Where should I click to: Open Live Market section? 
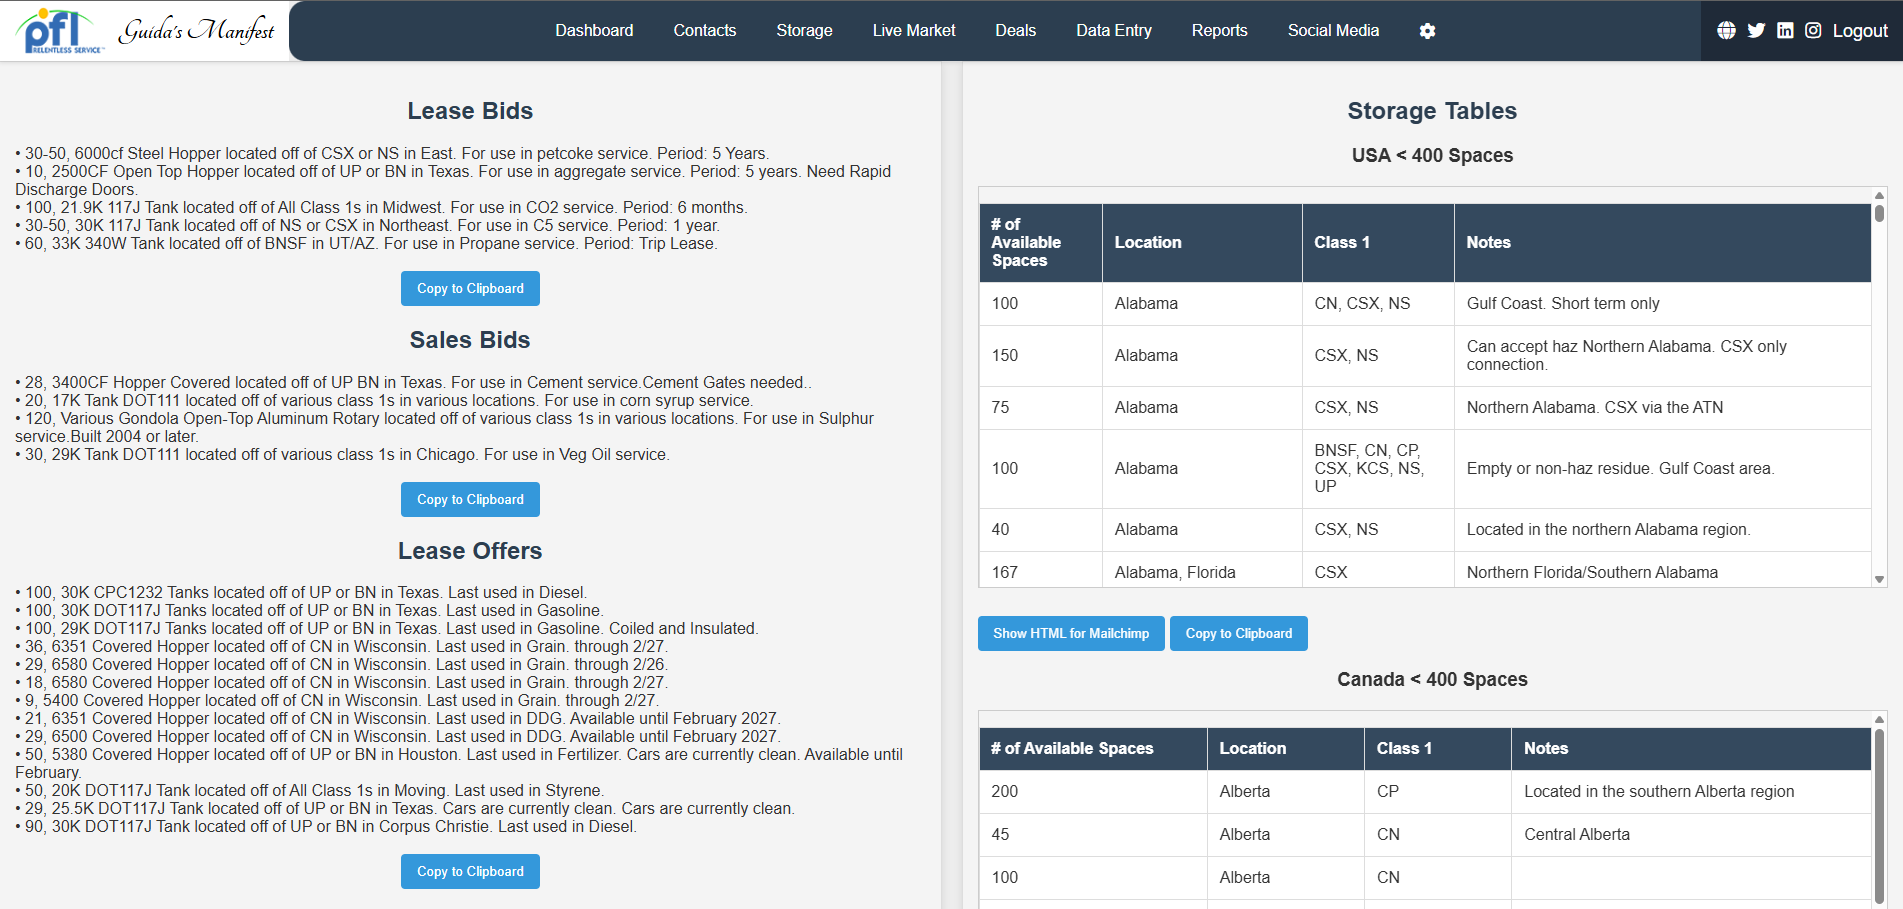pos(914,31)
